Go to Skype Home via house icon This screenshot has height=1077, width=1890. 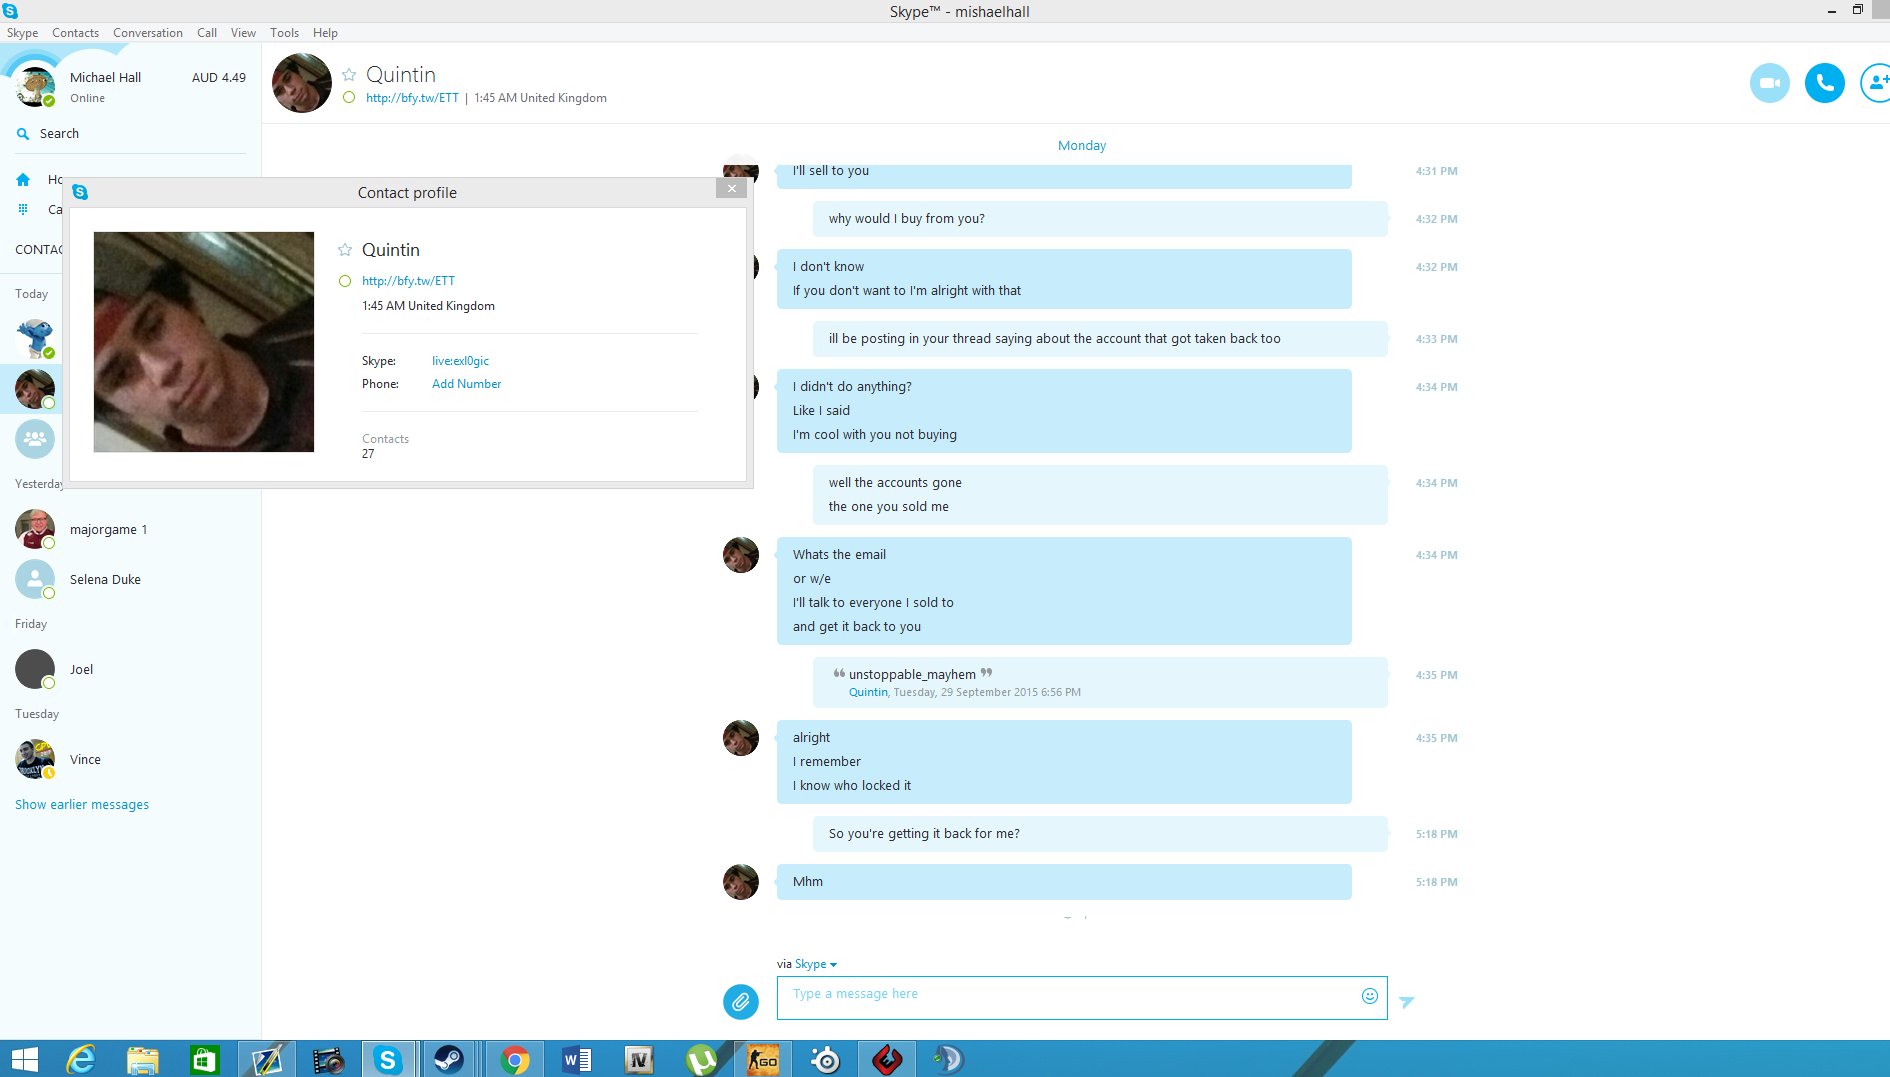point(23,180)
